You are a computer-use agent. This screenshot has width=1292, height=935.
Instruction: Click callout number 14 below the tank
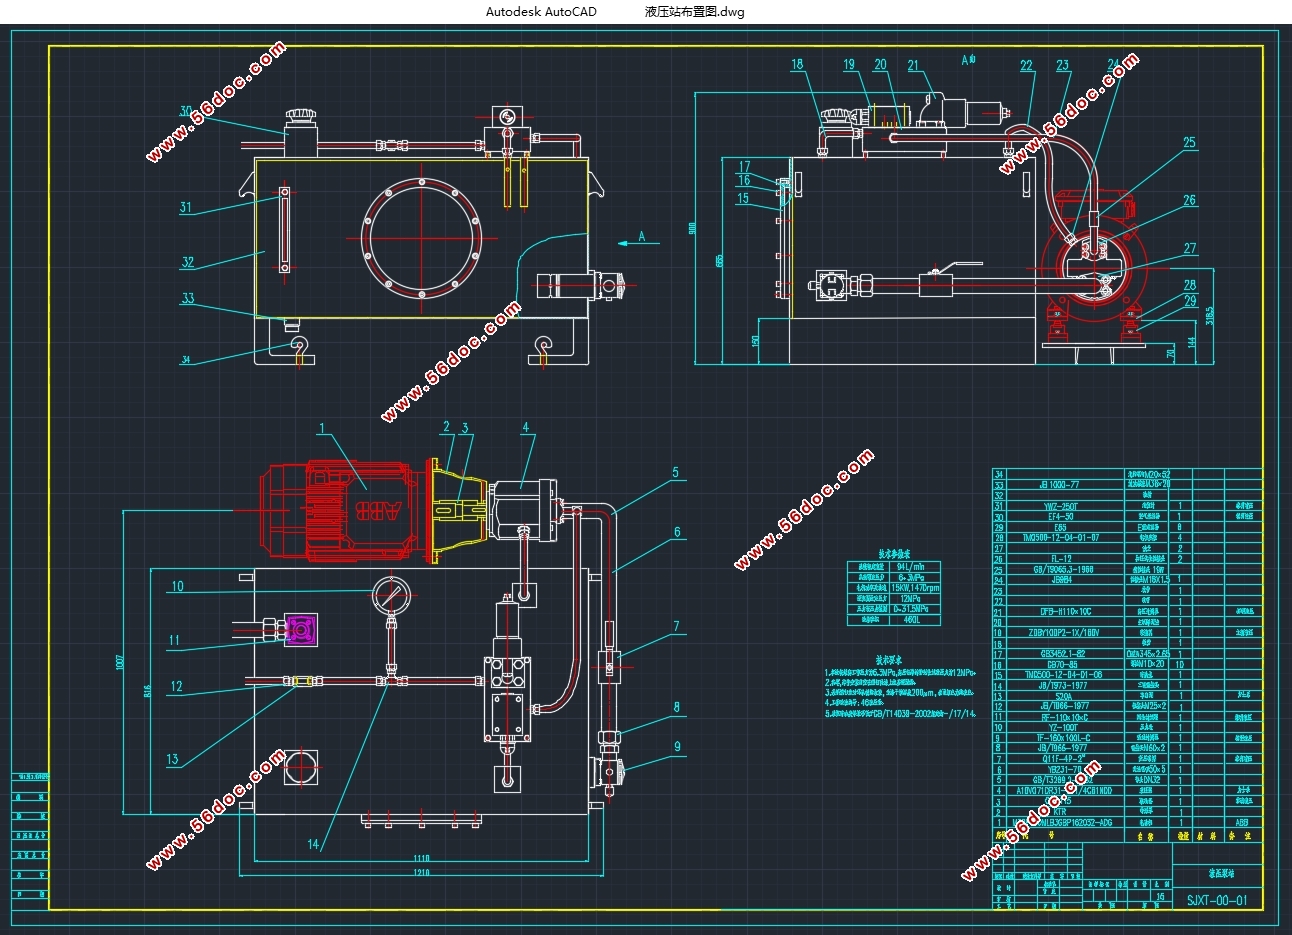[x=313, y=845]
